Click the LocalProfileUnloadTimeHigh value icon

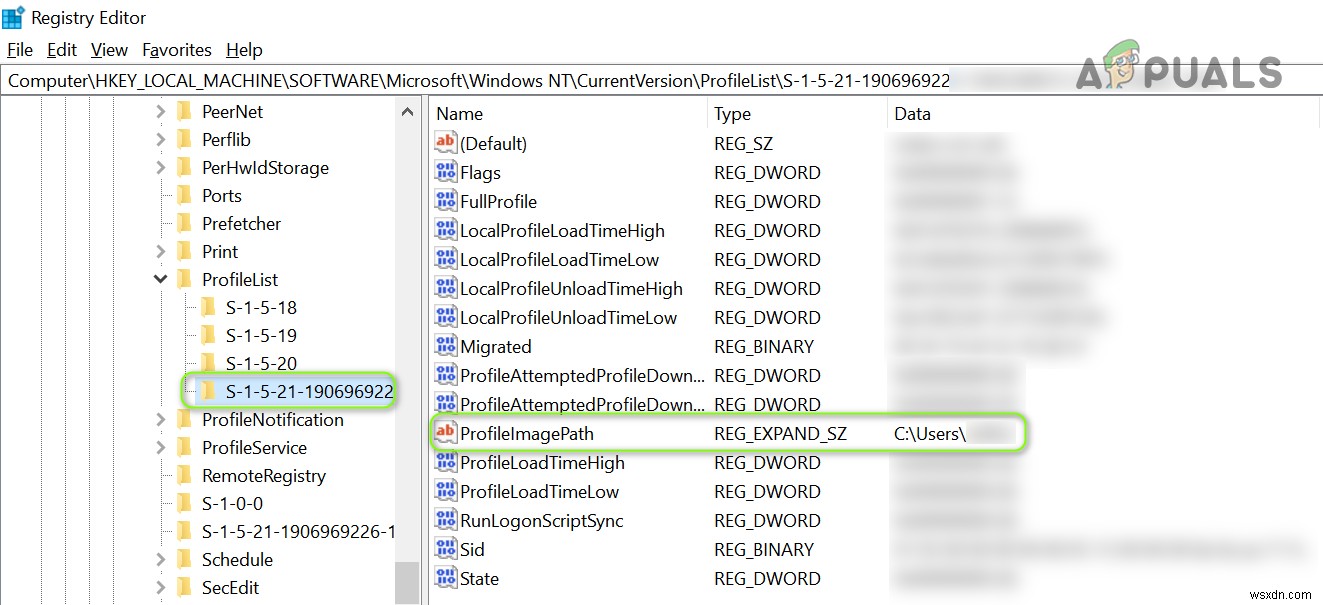[x=445, y=289]
